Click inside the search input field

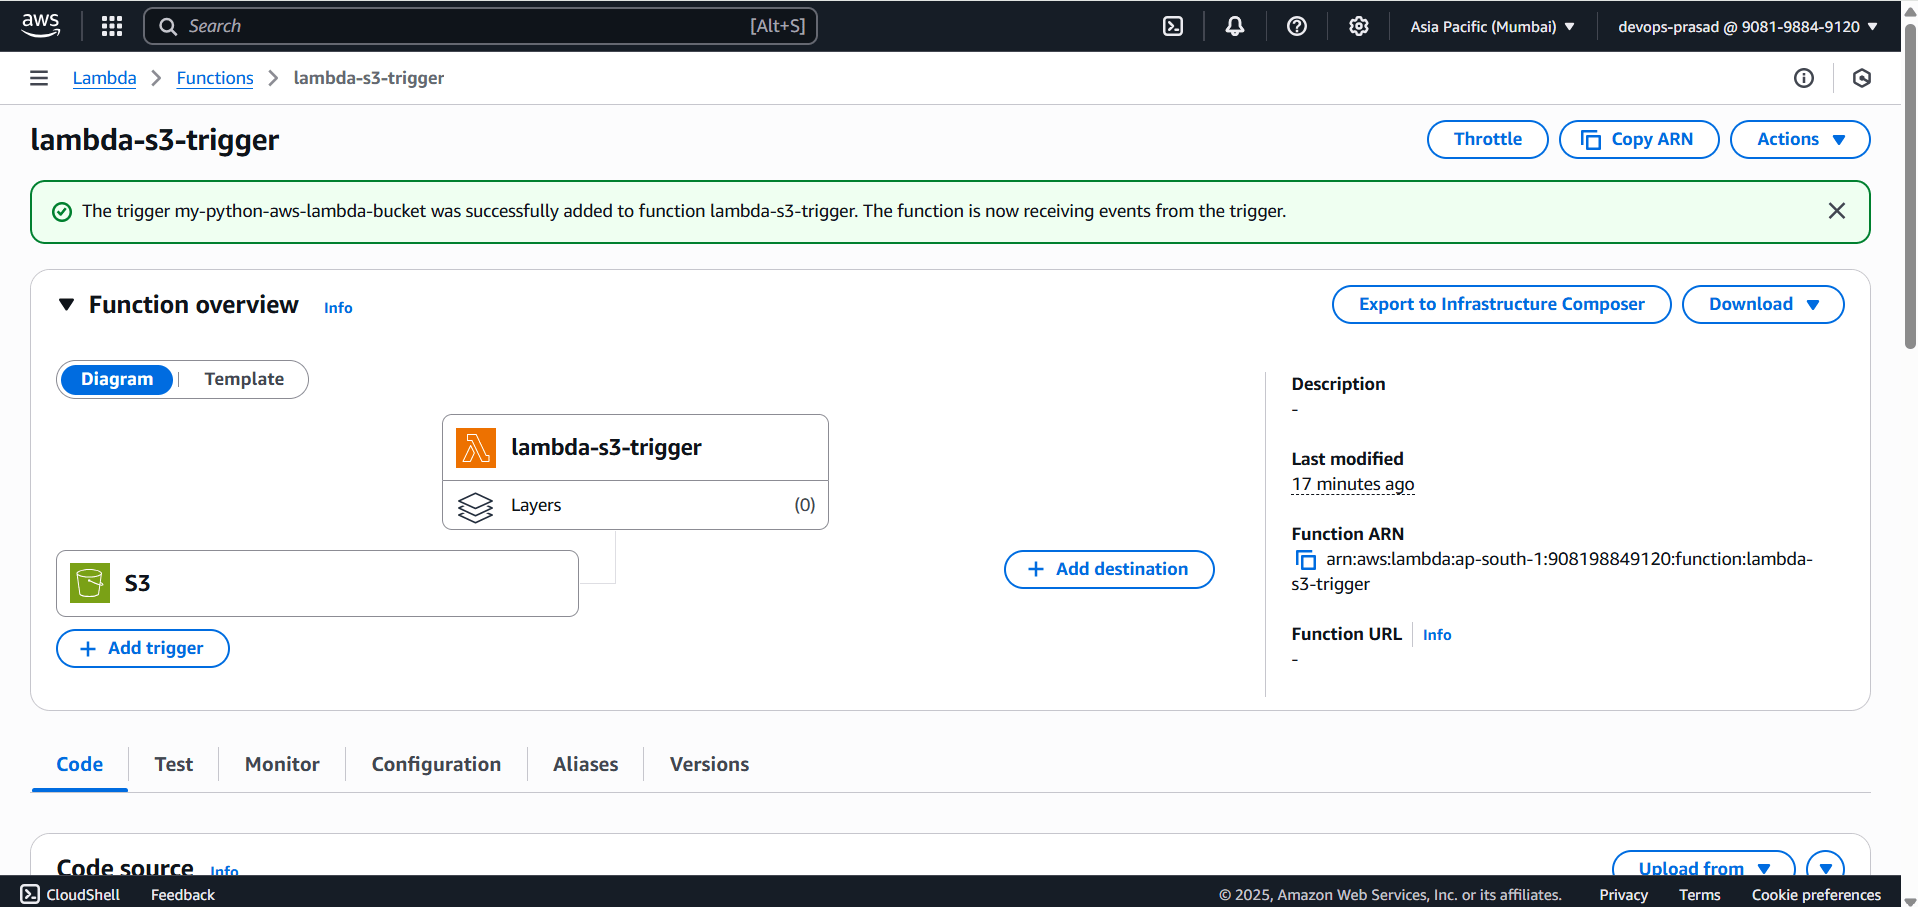[x=480, y=25]
